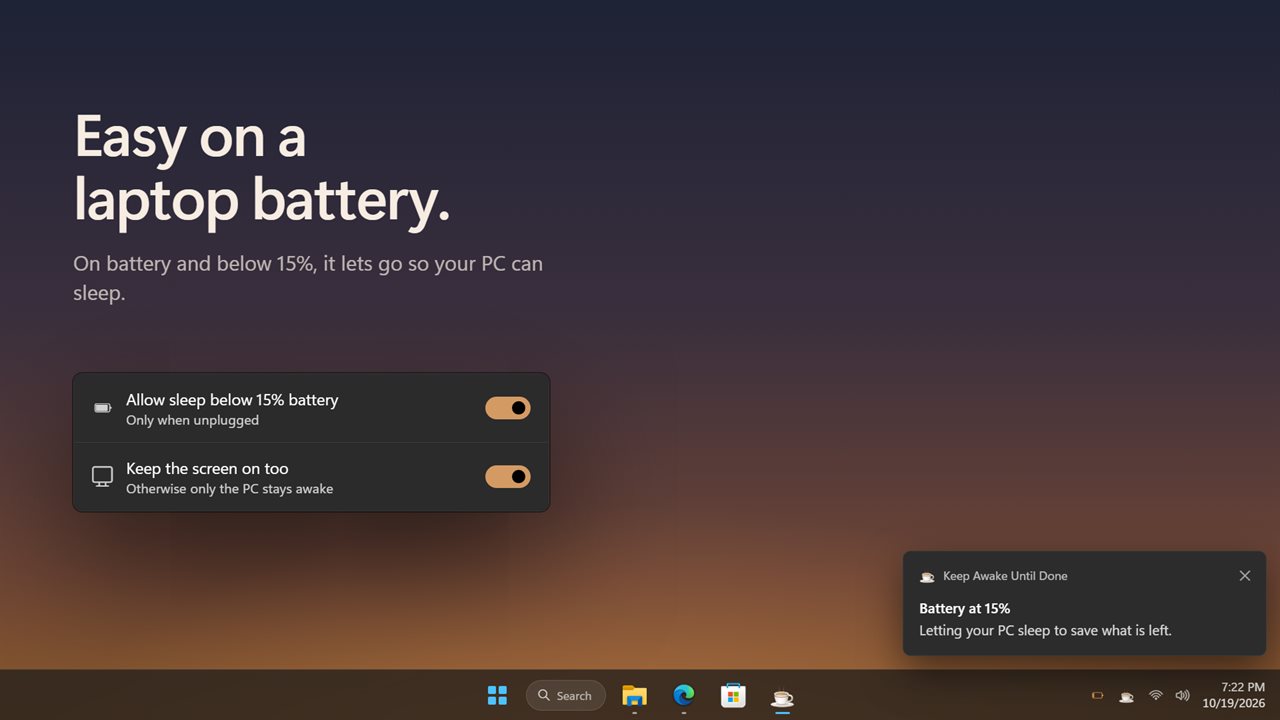Image resolution: width=1280 pixels, height=720 pixels.
Task: Click the battery icon beside Allow sleep
Action: [x=102, y=408]
